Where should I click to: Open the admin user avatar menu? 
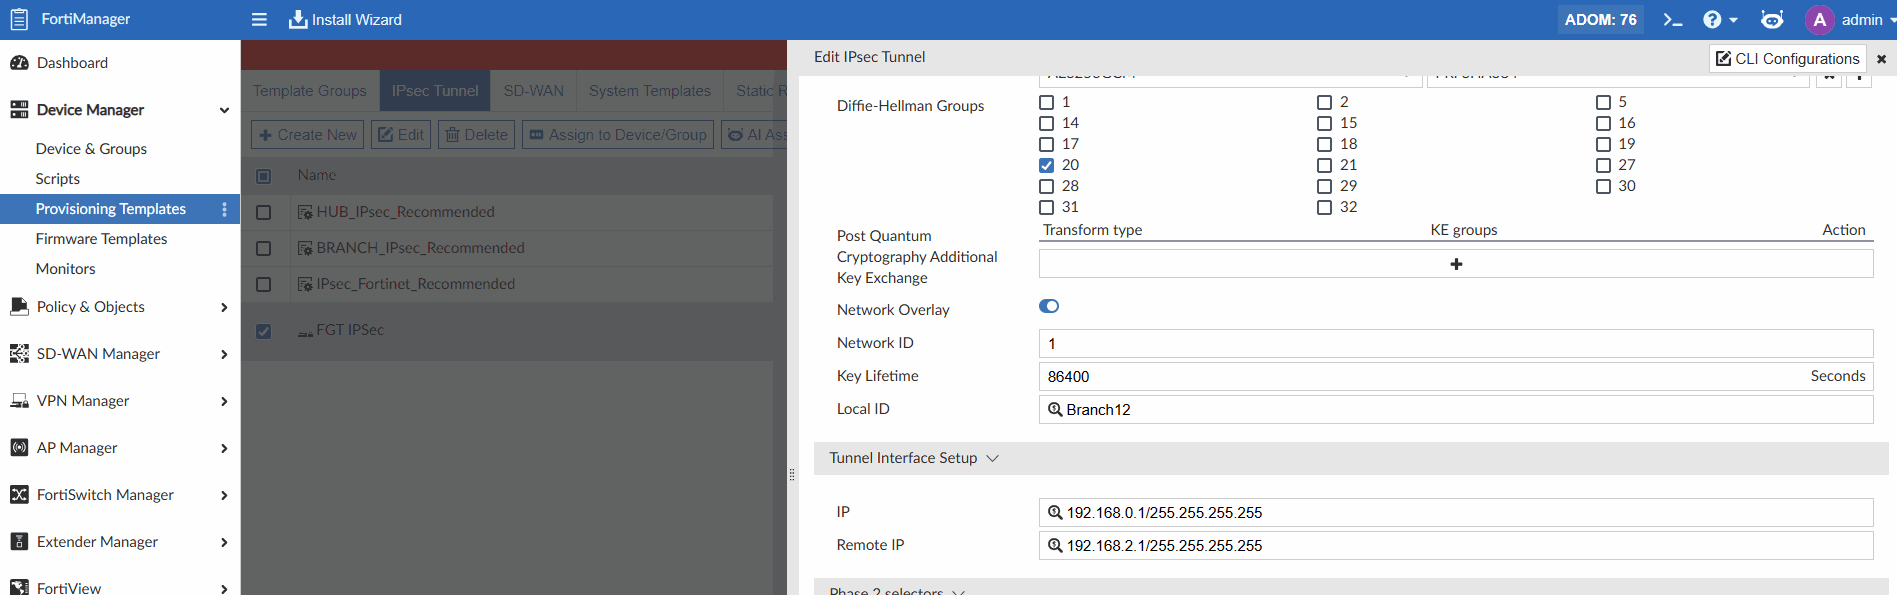tap(1819, 19)
